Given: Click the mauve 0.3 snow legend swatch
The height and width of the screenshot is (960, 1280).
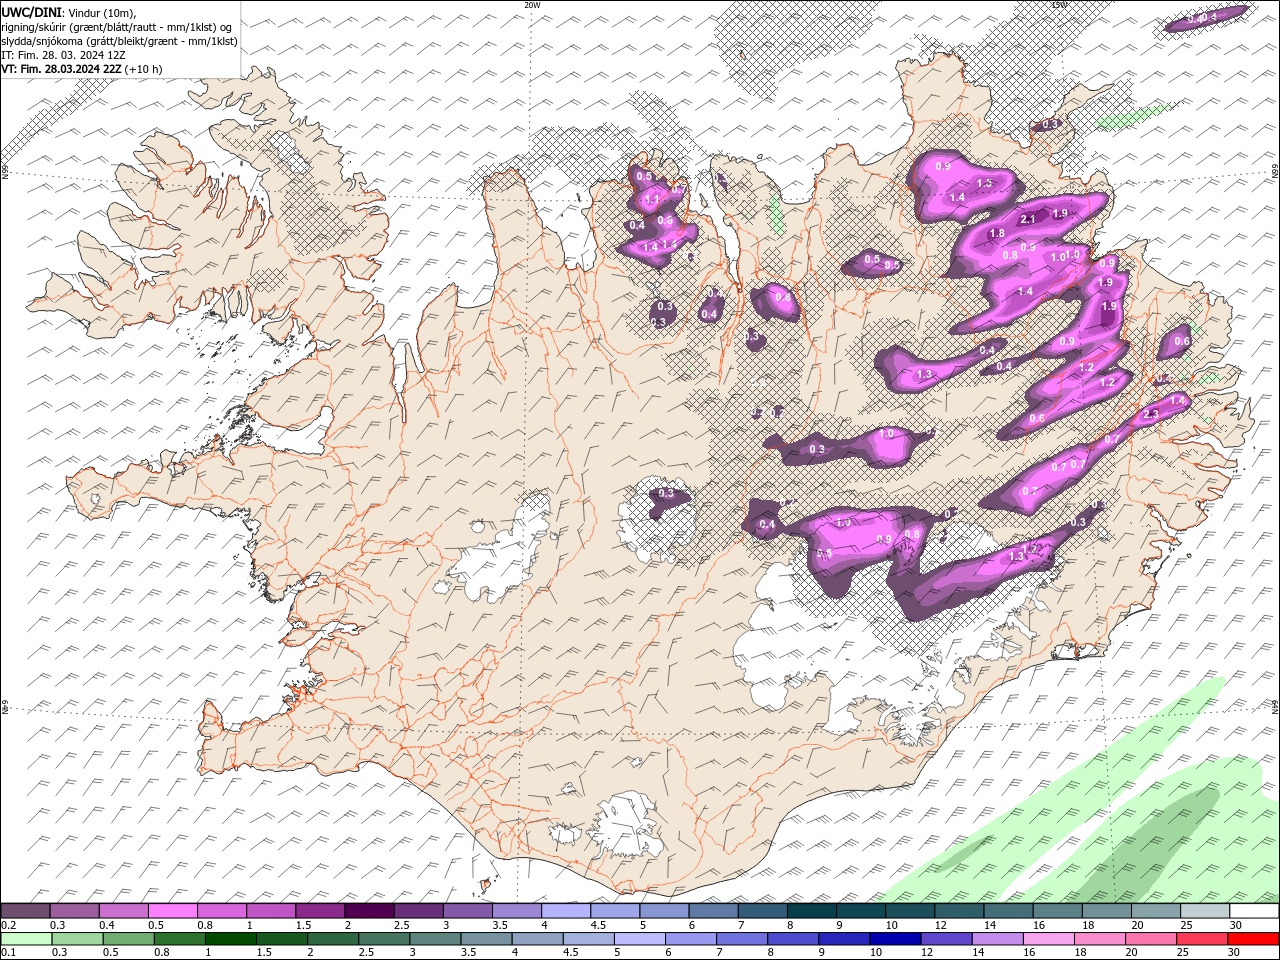Looking at the screenshot, I should click(x=74, y=911).
